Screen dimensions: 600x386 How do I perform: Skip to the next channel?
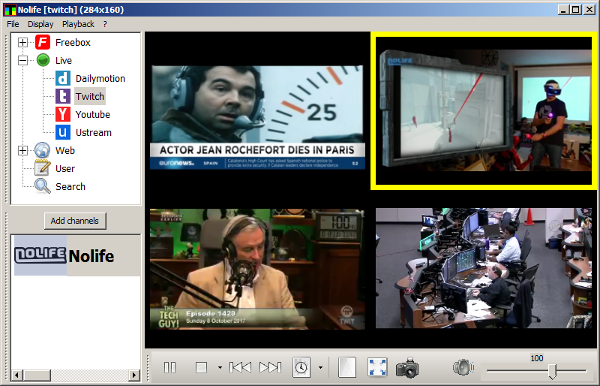tap(270, 368)
